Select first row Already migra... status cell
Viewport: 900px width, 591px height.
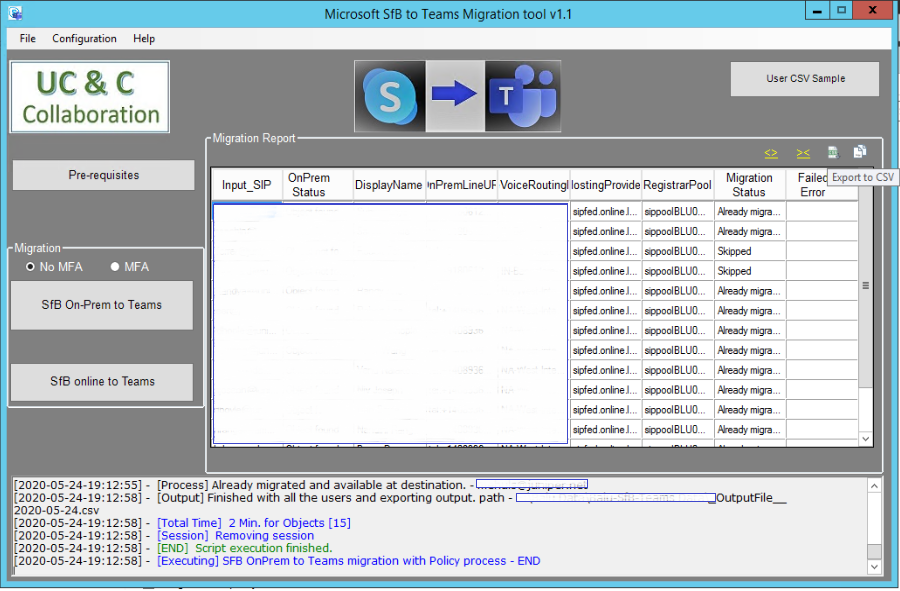[750, 212]
